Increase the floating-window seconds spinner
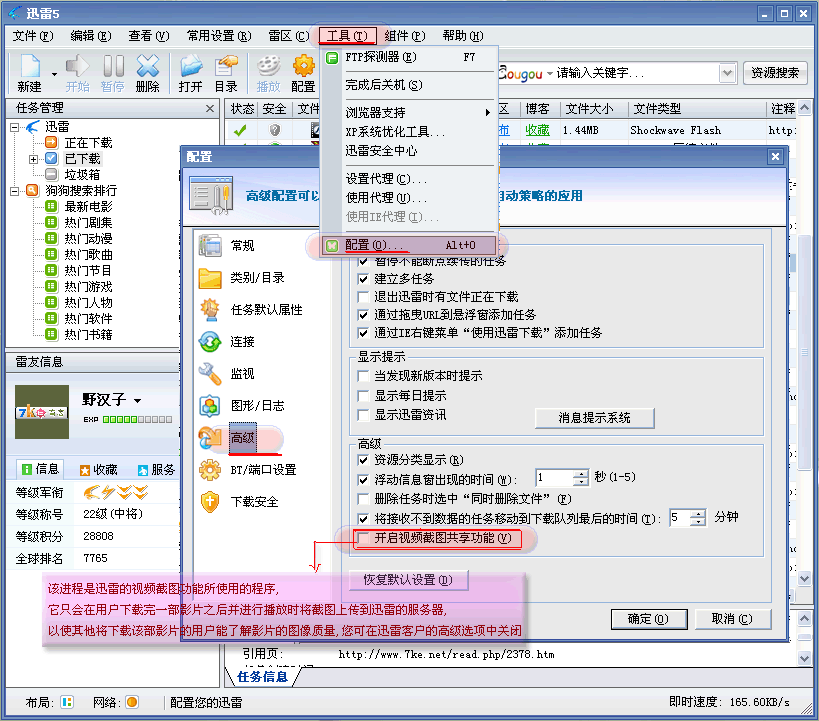 click(x=580, y=473)
